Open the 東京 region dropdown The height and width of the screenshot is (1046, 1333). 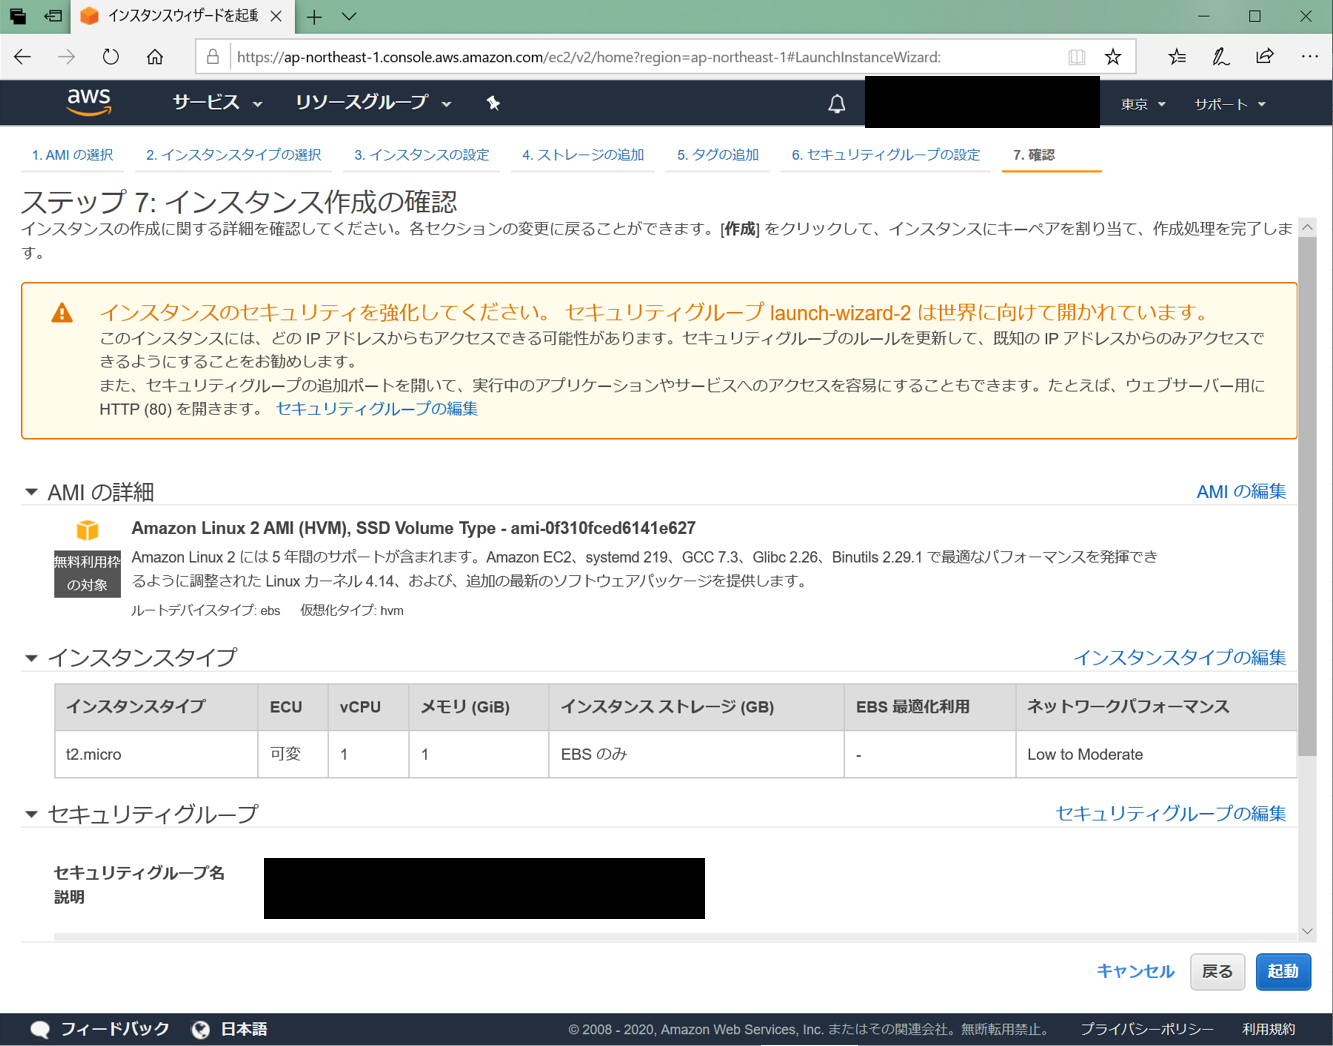tap(1143, 104)
